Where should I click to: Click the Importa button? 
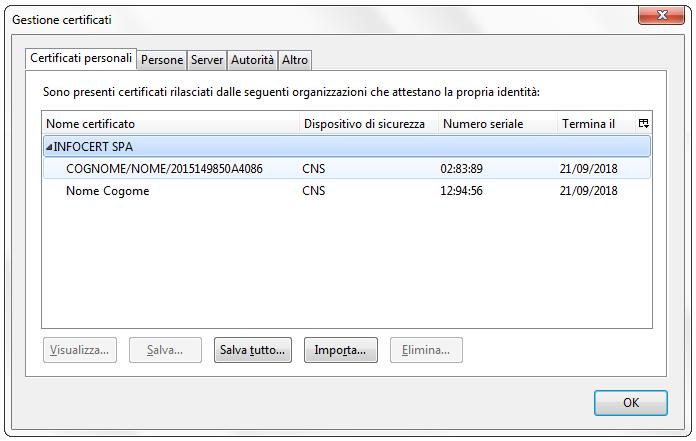(x=340, y=351)
